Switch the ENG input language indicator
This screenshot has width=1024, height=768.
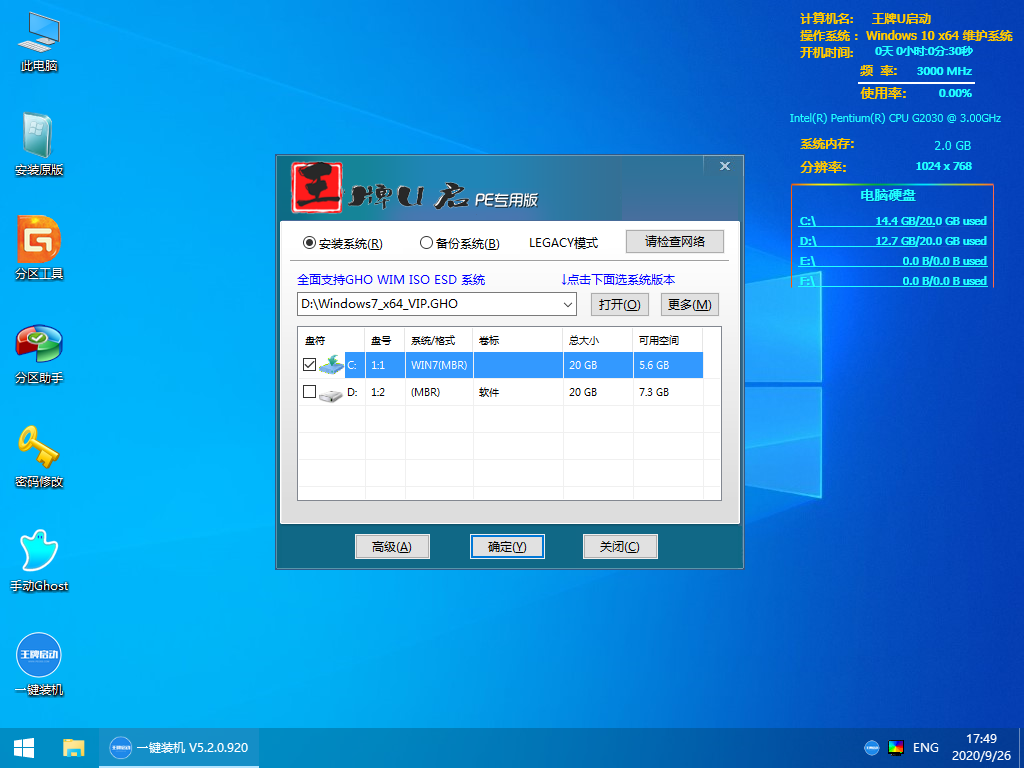point(925,748)
